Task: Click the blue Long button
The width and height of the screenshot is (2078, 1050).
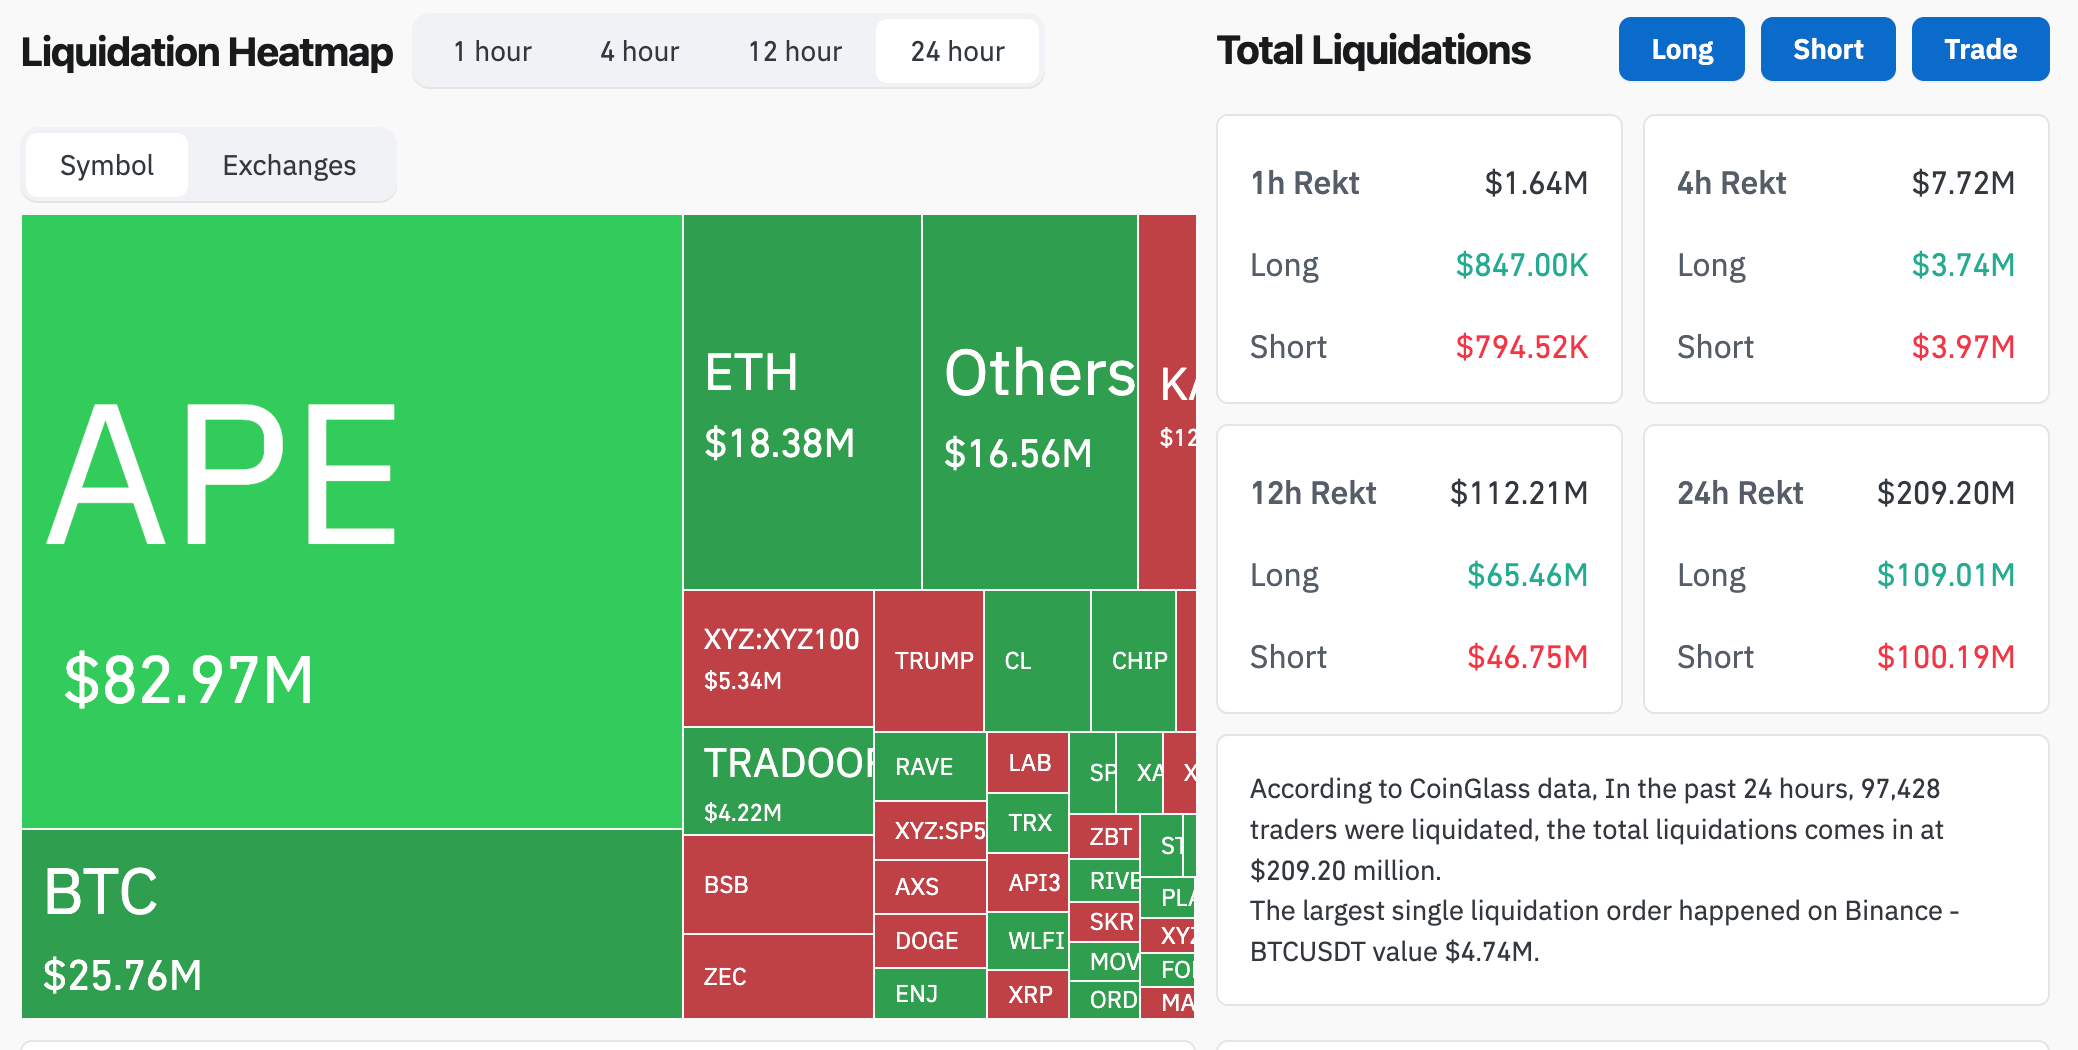Action: tap(1681, 49)
